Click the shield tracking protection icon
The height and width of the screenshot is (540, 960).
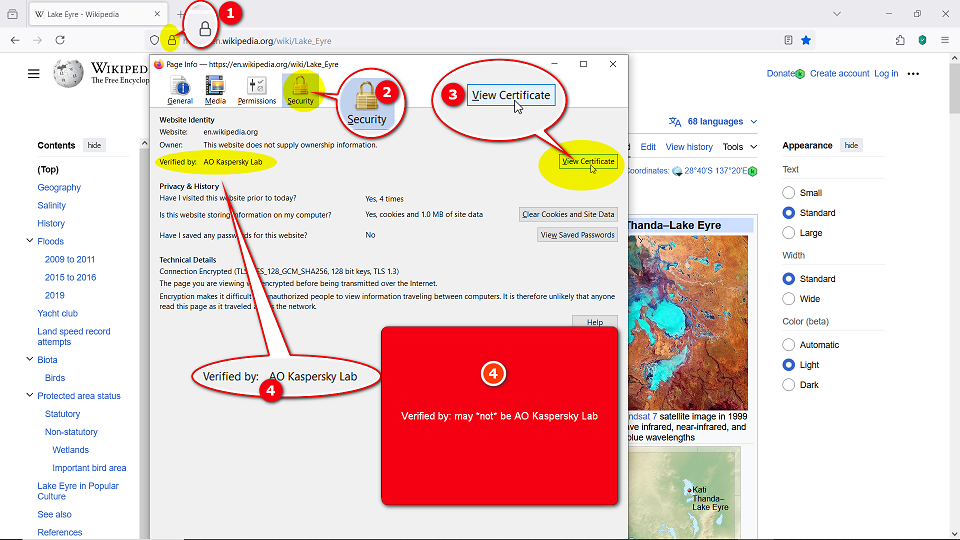point(154,40)
